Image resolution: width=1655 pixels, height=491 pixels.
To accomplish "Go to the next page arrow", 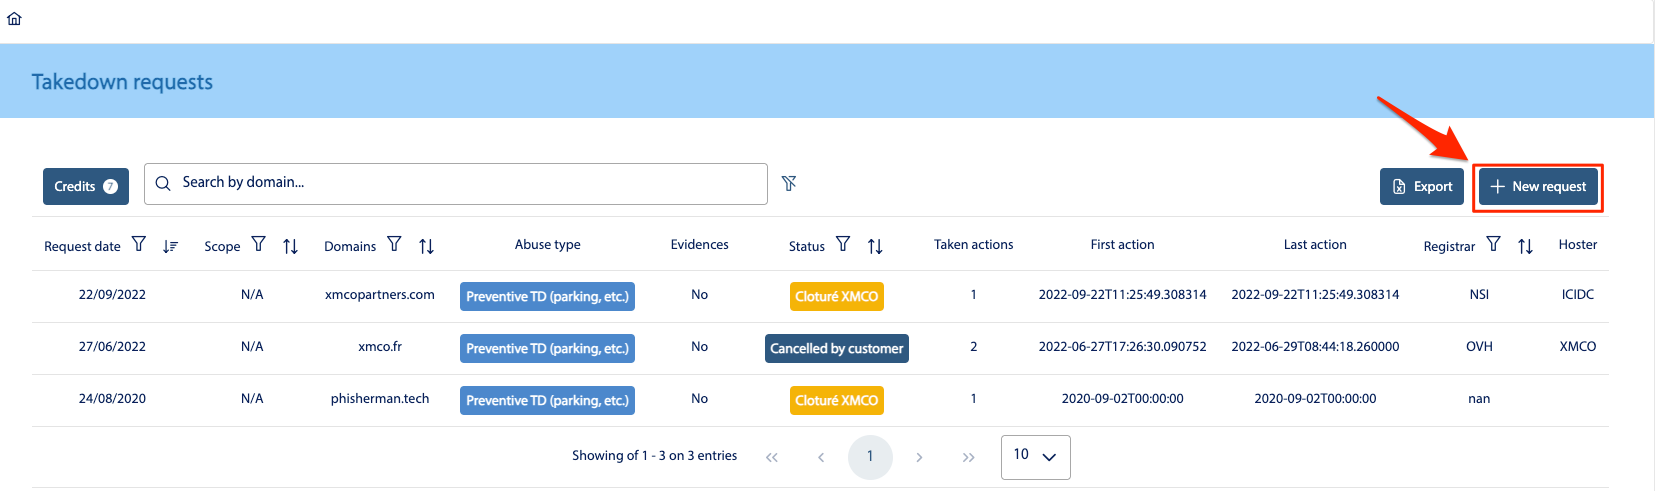I will tap(919, 457).
